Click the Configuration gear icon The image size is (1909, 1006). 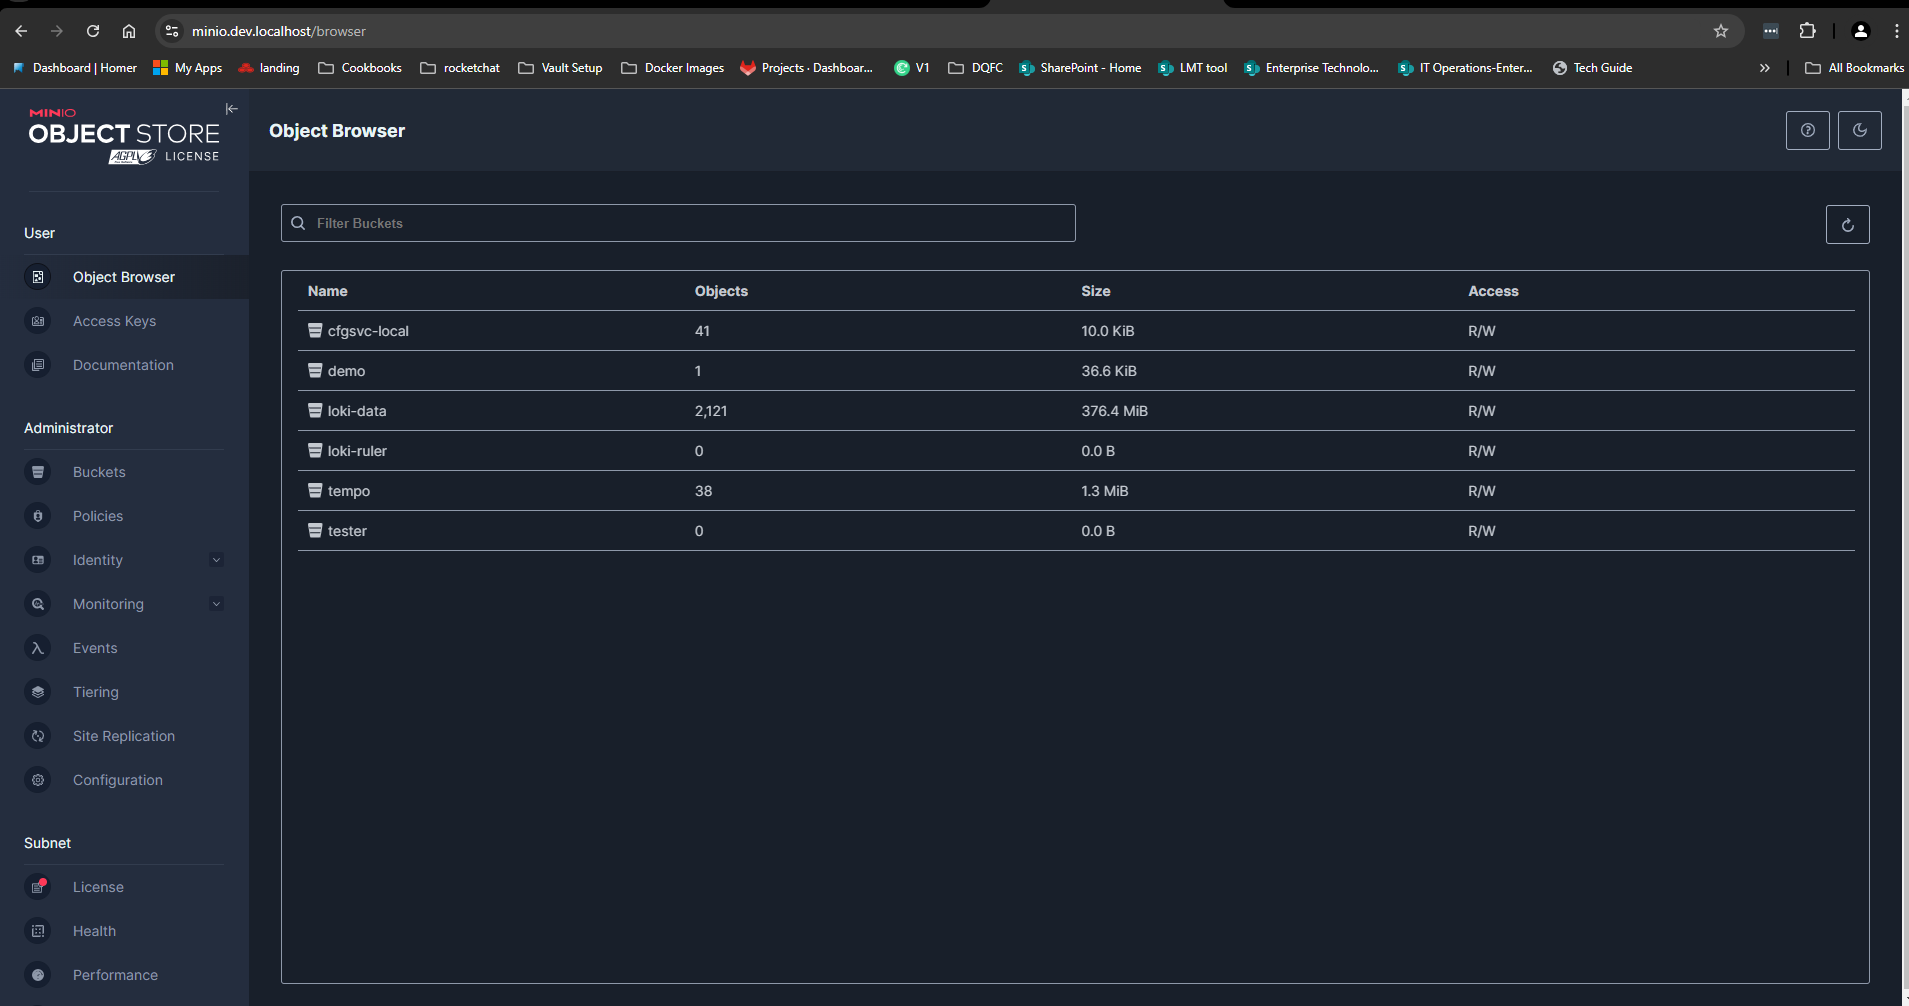point(38,780)
